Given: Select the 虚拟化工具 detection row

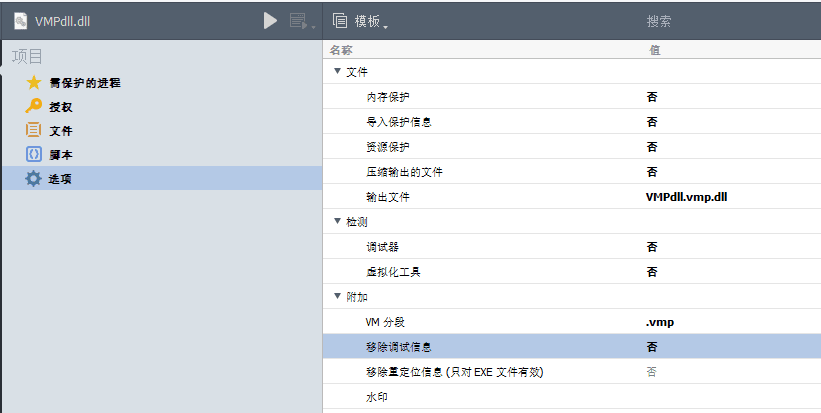Looking at the screenshot, I should click(x=572, y=272).
